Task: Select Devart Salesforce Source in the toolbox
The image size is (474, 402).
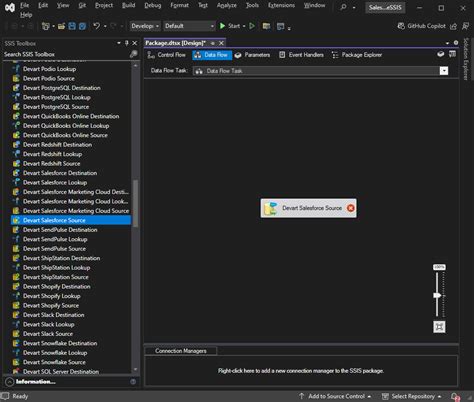Action: tap(71, 220)
